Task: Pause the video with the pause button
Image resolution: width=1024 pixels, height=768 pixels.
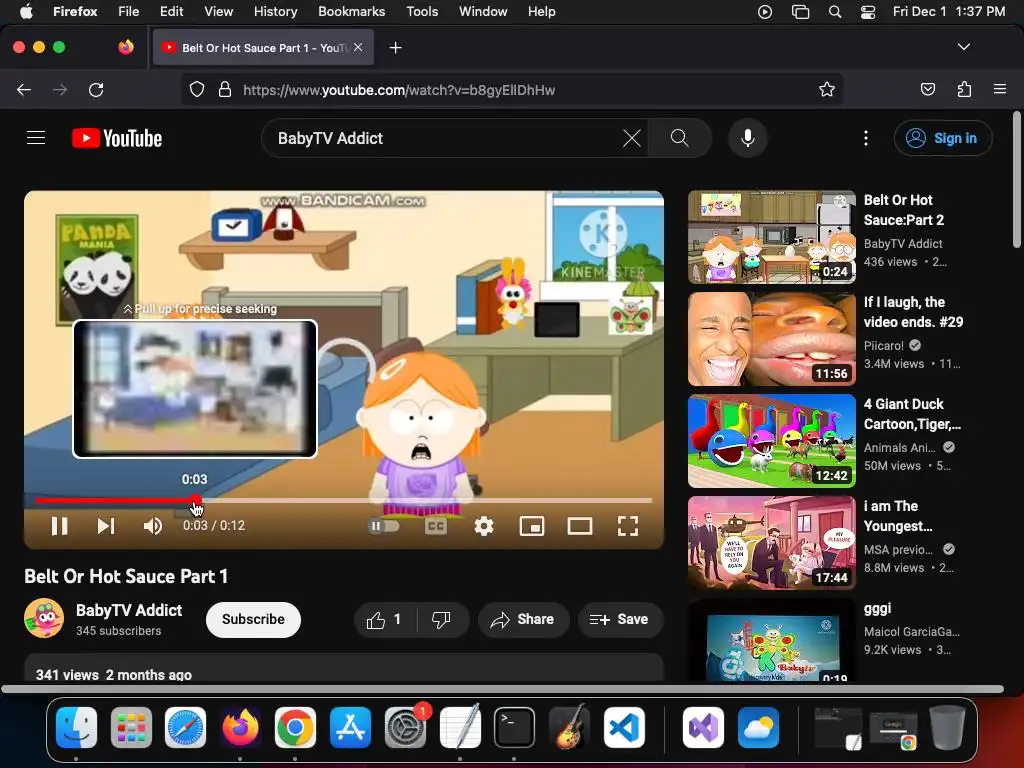Action: pyautogui.click(x=59, y=526)
